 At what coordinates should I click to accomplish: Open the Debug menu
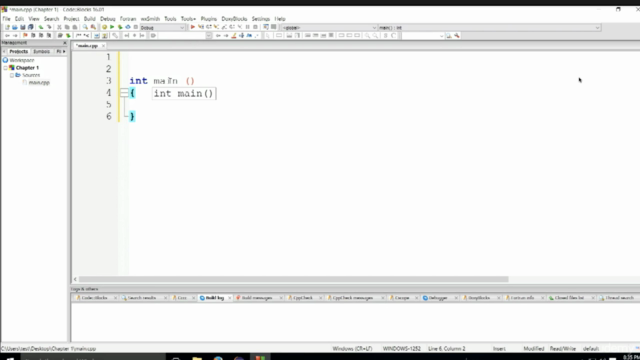pos(108,19)
